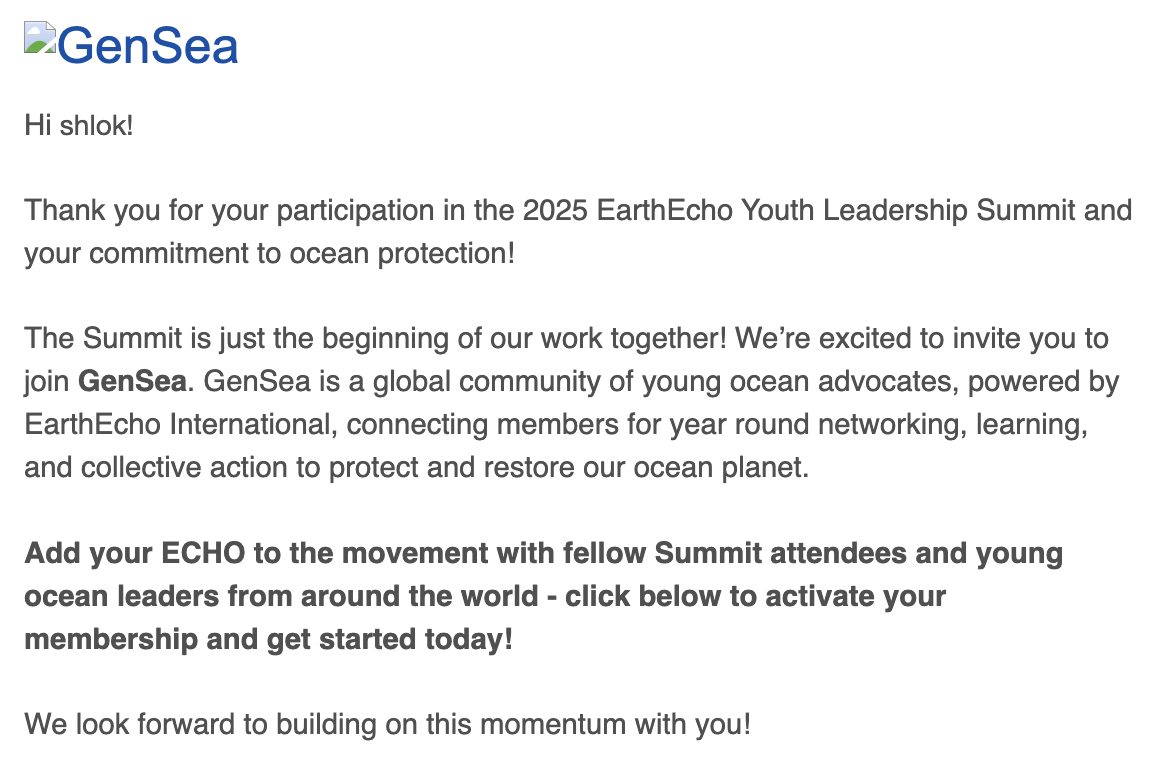Viewport: 1164px width, 774px height.
Task: Click the "EarthEcho International" text
Action: click(178, 424)
